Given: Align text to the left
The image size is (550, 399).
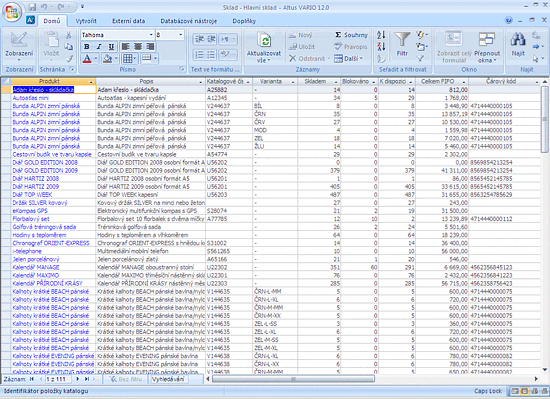Looking at the screenshot, I should coord(125,46).
